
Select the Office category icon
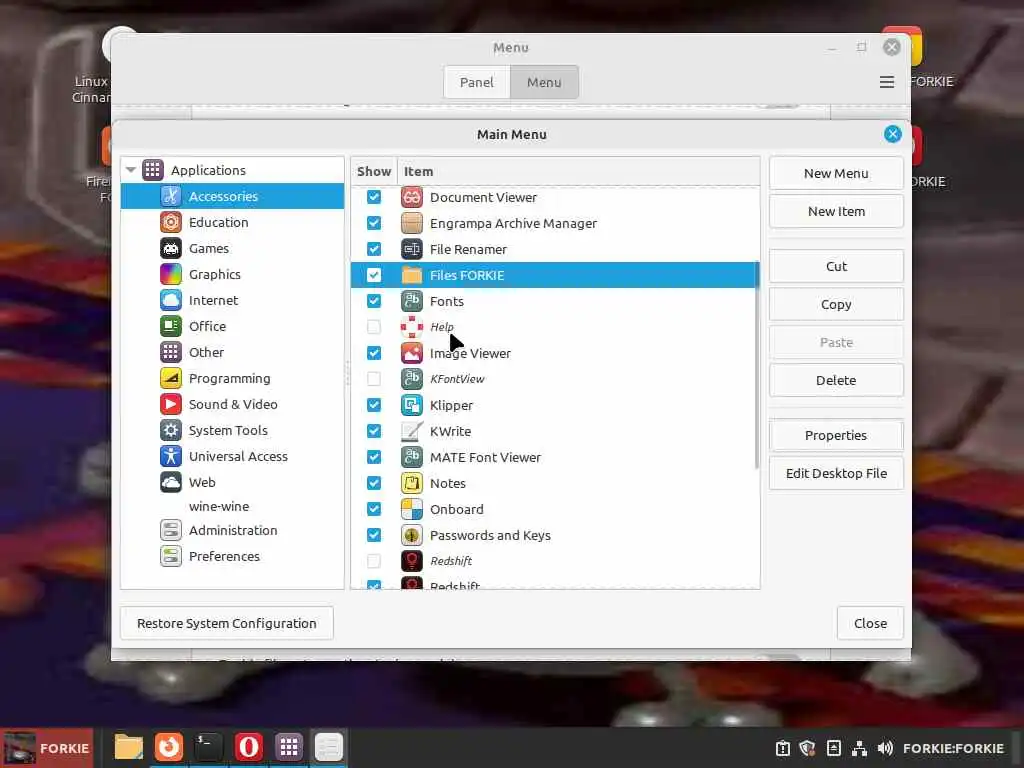(x=170, y=326)
